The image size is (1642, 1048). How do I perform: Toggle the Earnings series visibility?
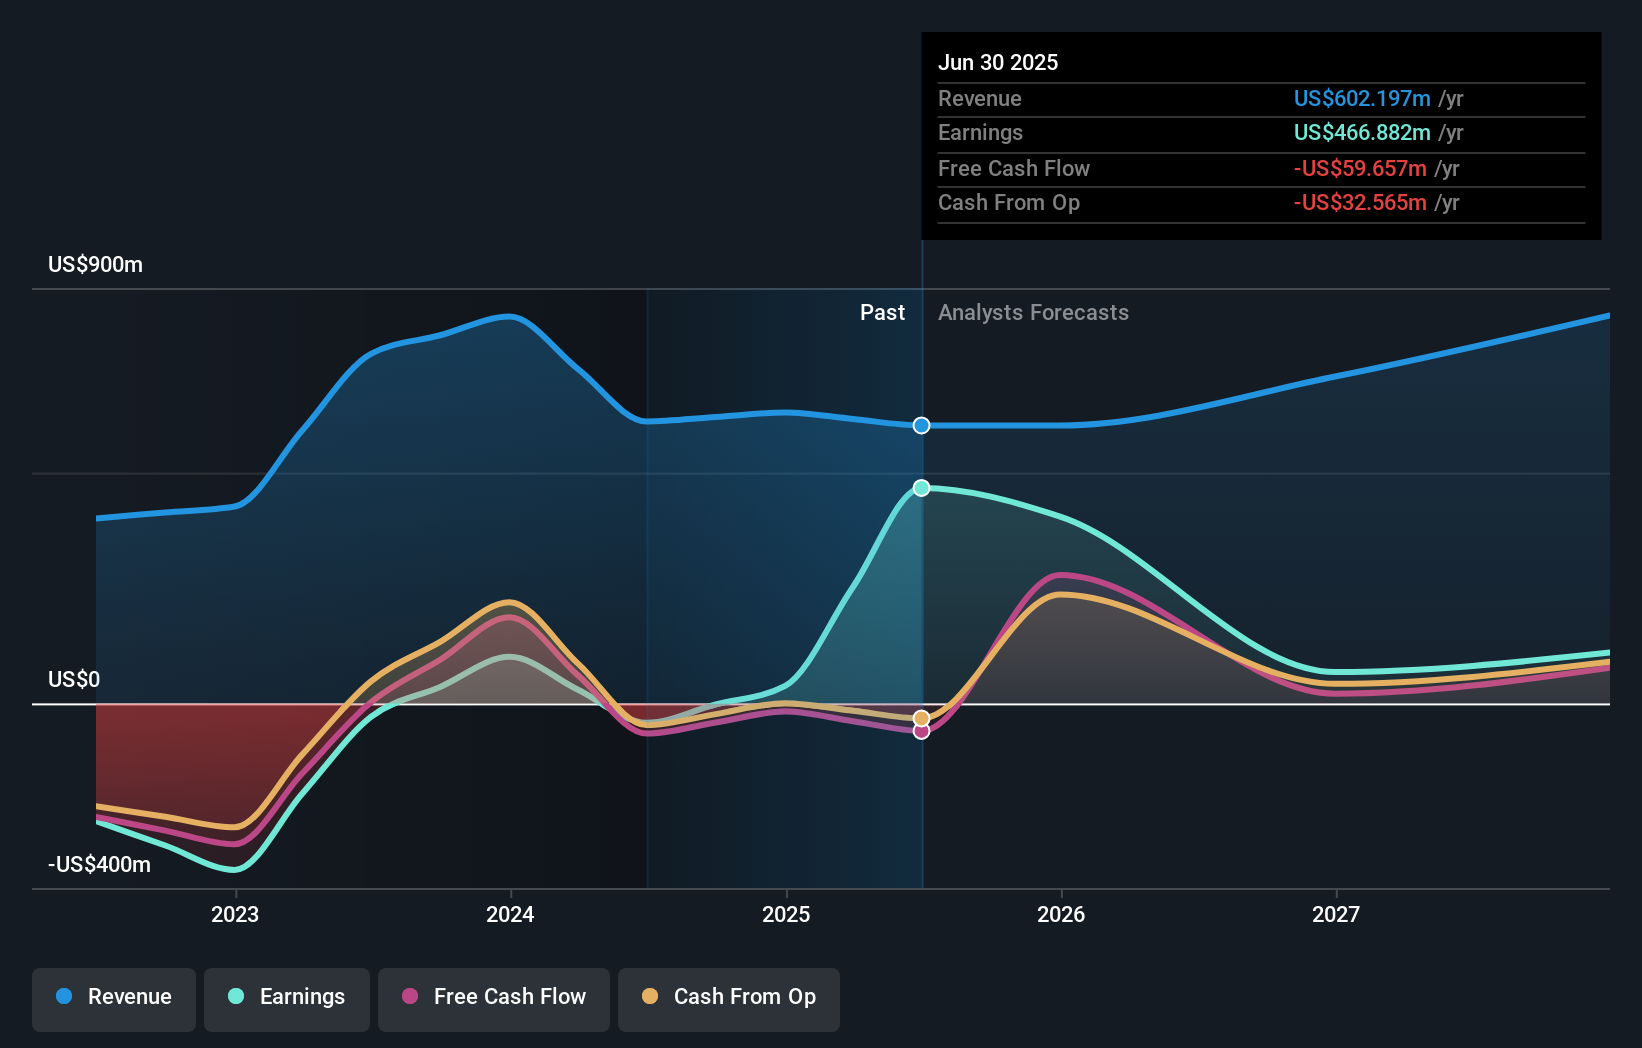[x=286, y=997]
